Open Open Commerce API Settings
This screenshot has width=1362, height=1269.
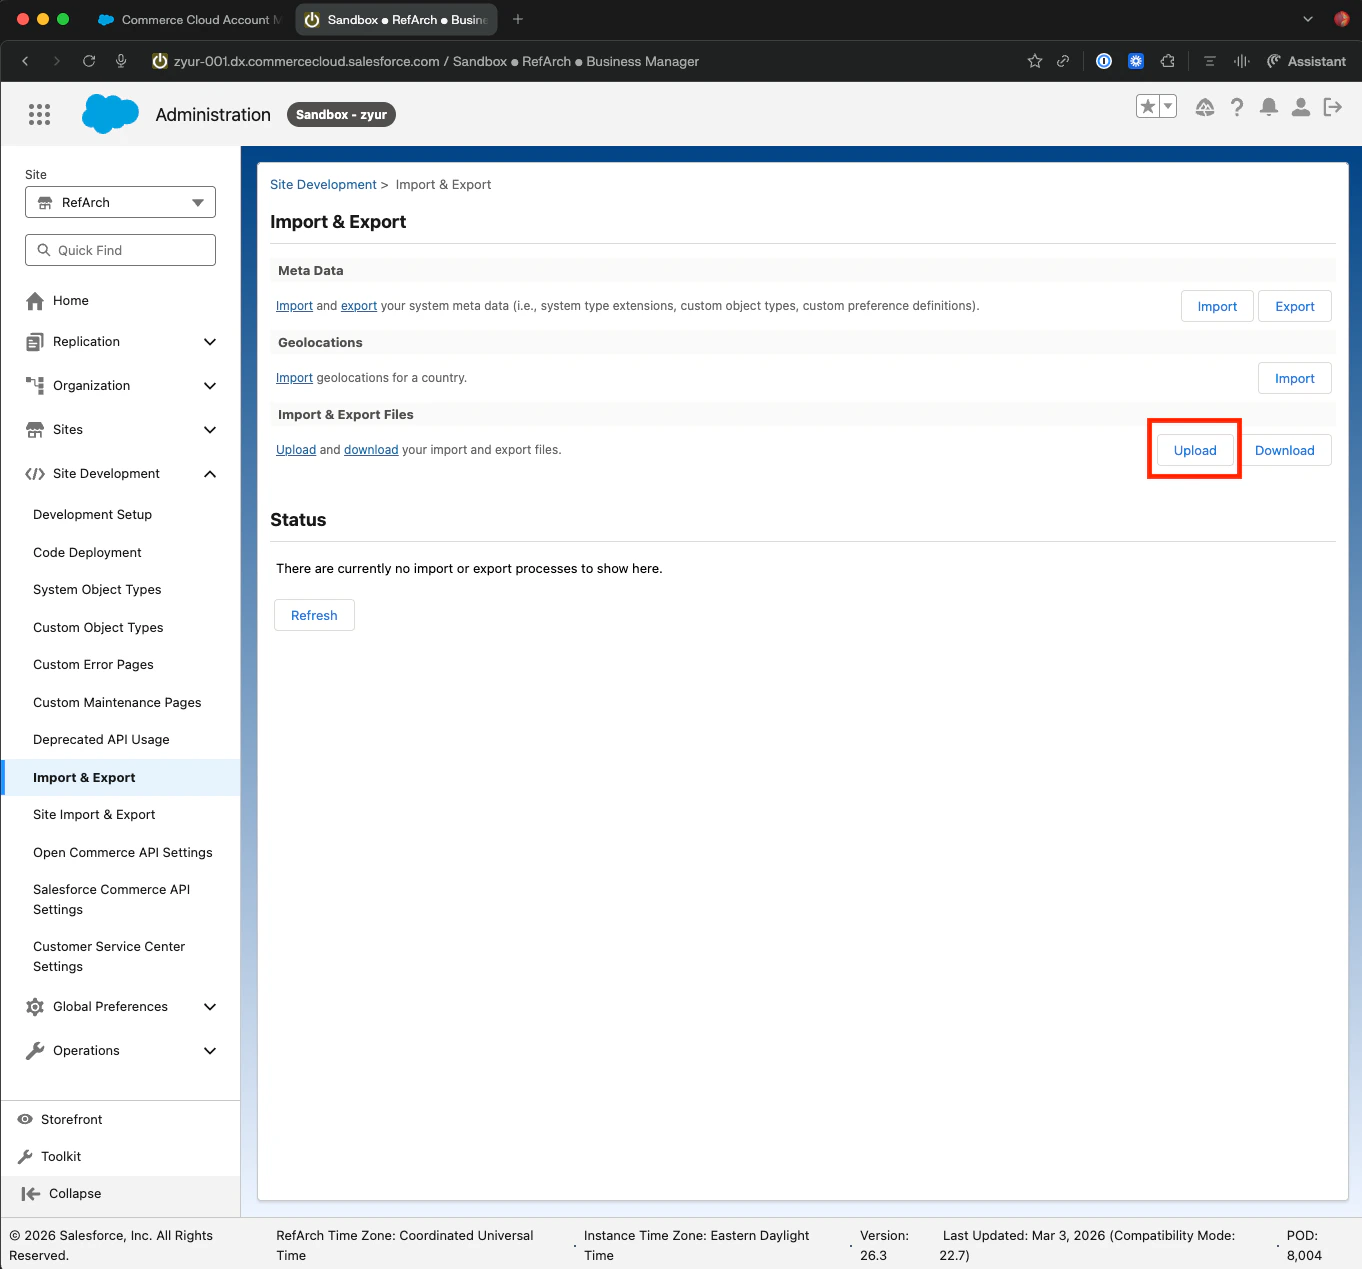point(123,853)
